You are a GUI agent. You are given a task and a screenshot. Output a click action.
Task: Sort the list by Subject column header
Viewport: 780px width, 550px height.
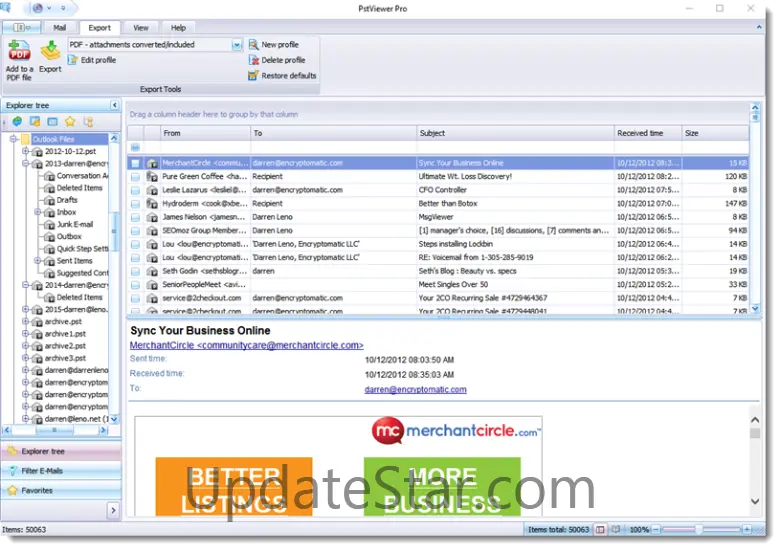515,133
